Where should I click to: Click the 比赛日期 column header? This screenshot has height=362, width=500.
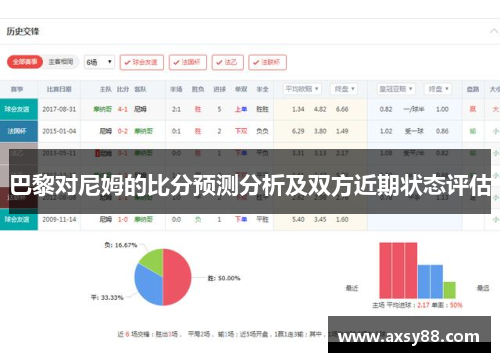(59, 89)
